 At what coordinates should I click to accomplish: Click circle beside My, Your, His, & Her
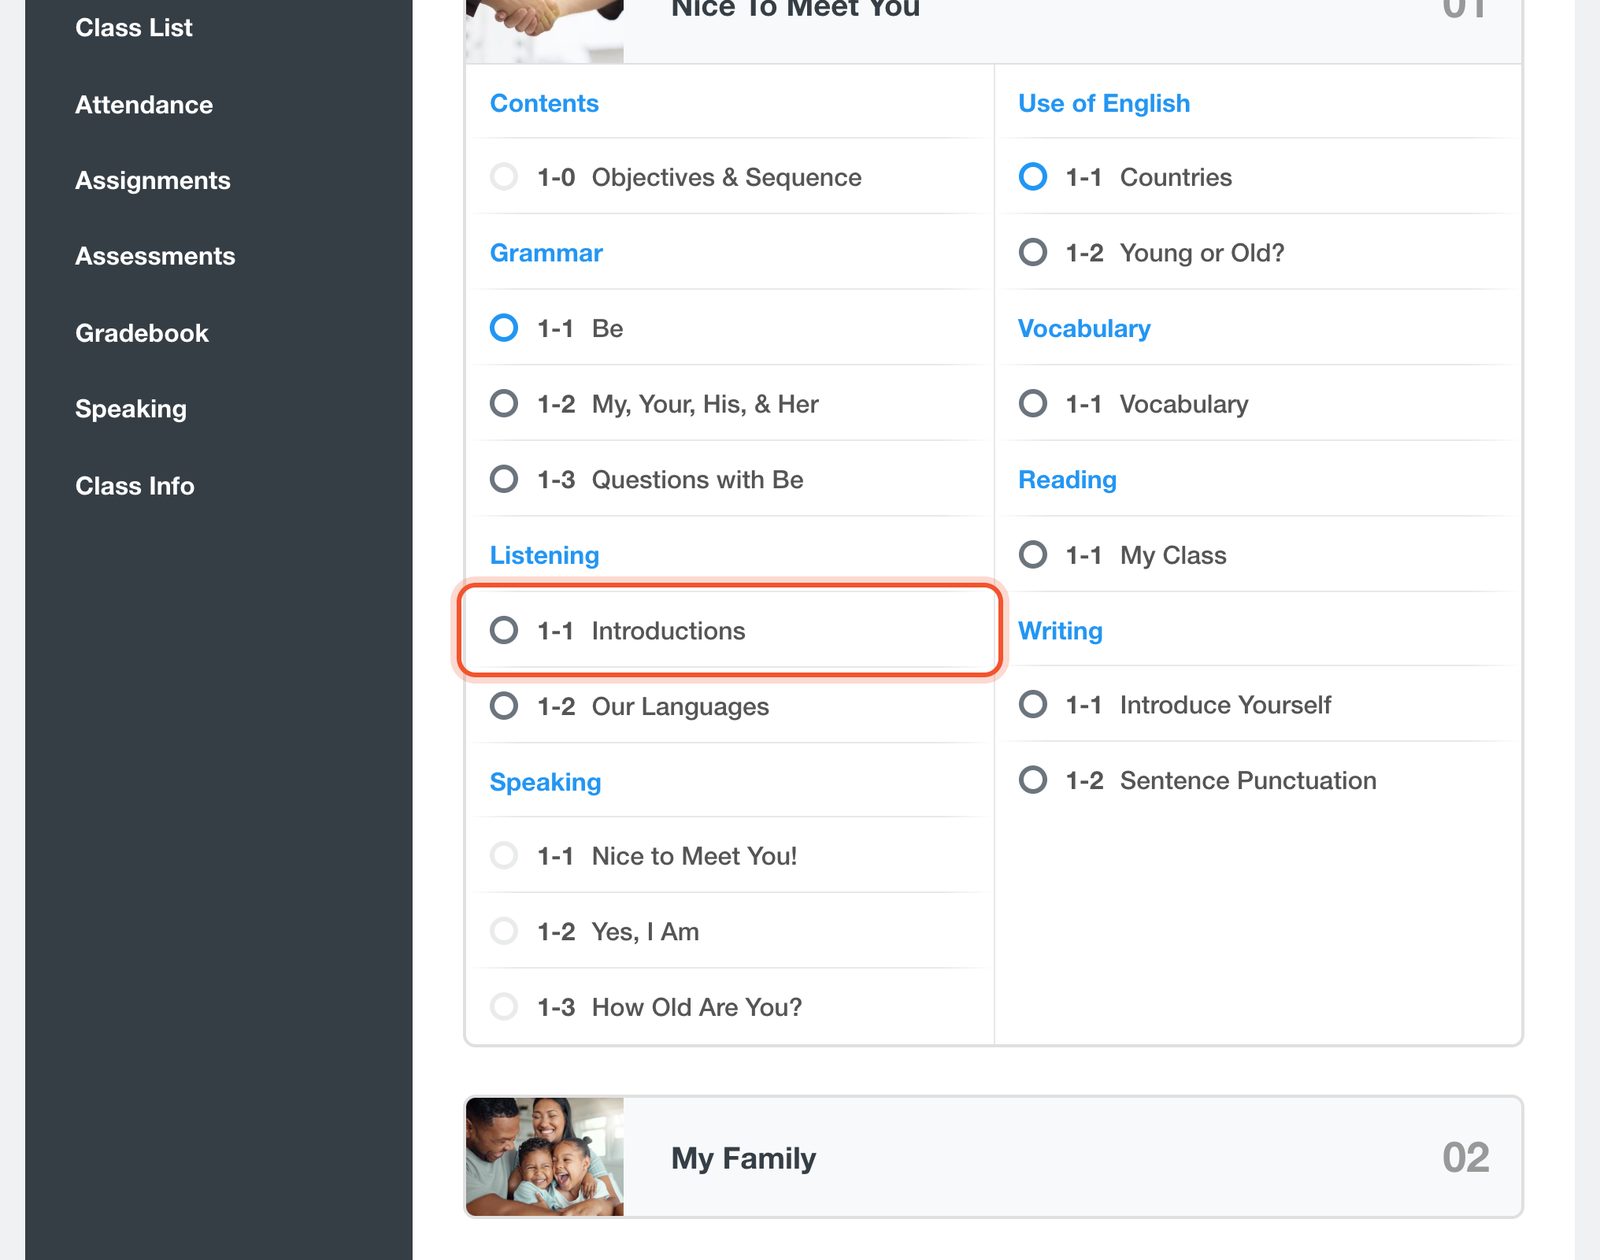point(504,404)
